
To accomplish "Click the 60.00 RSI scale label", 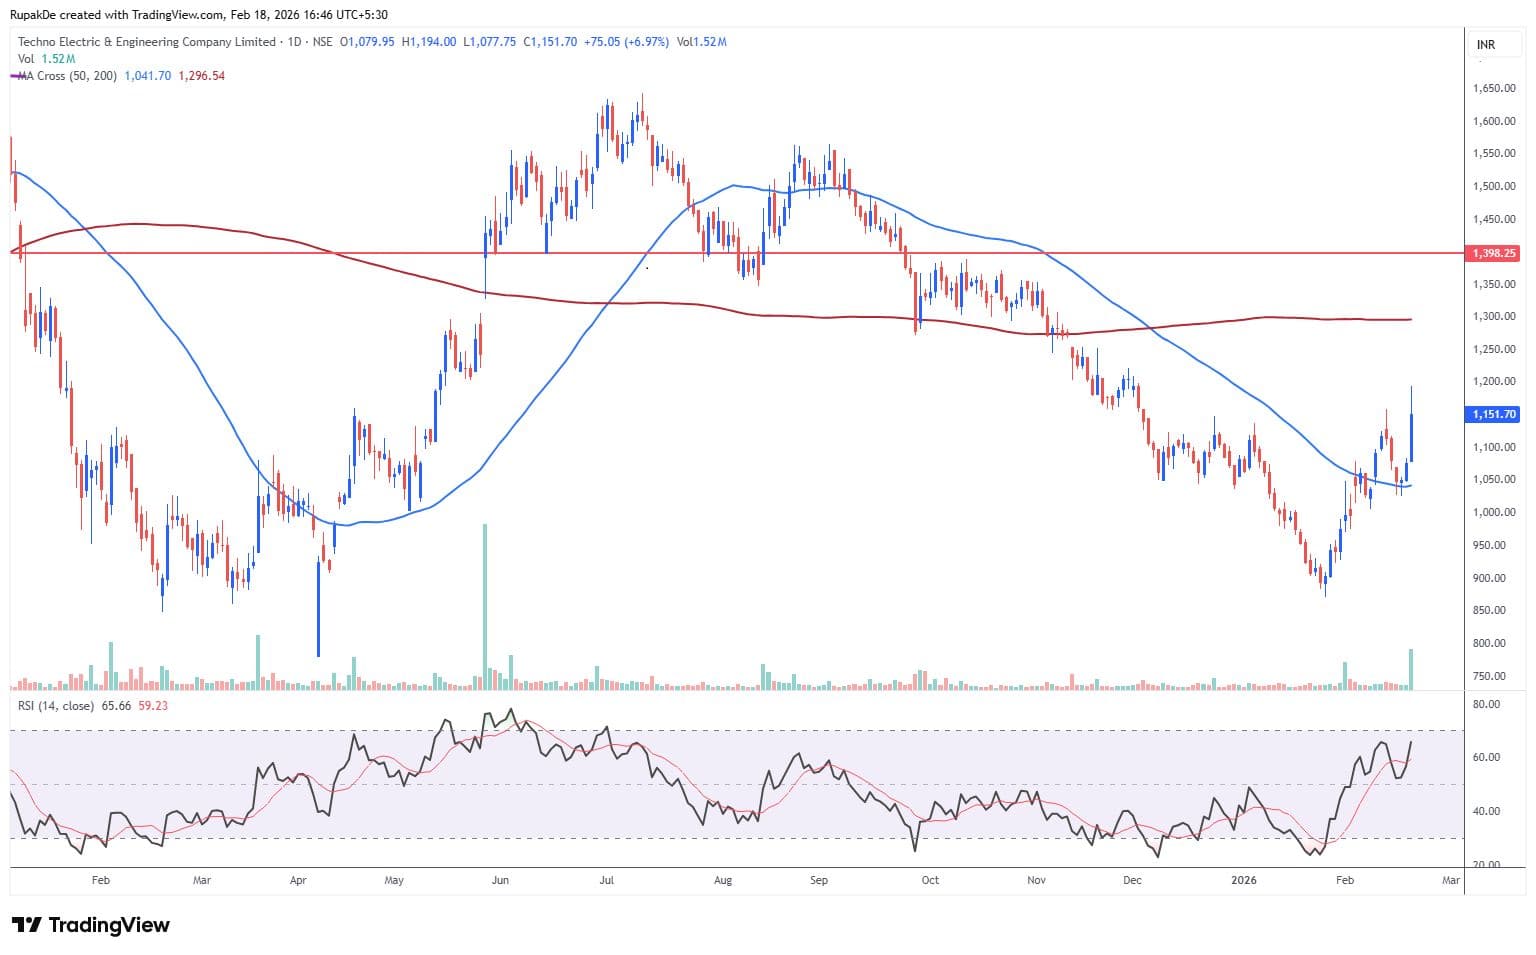I will tap(1487, 757).
